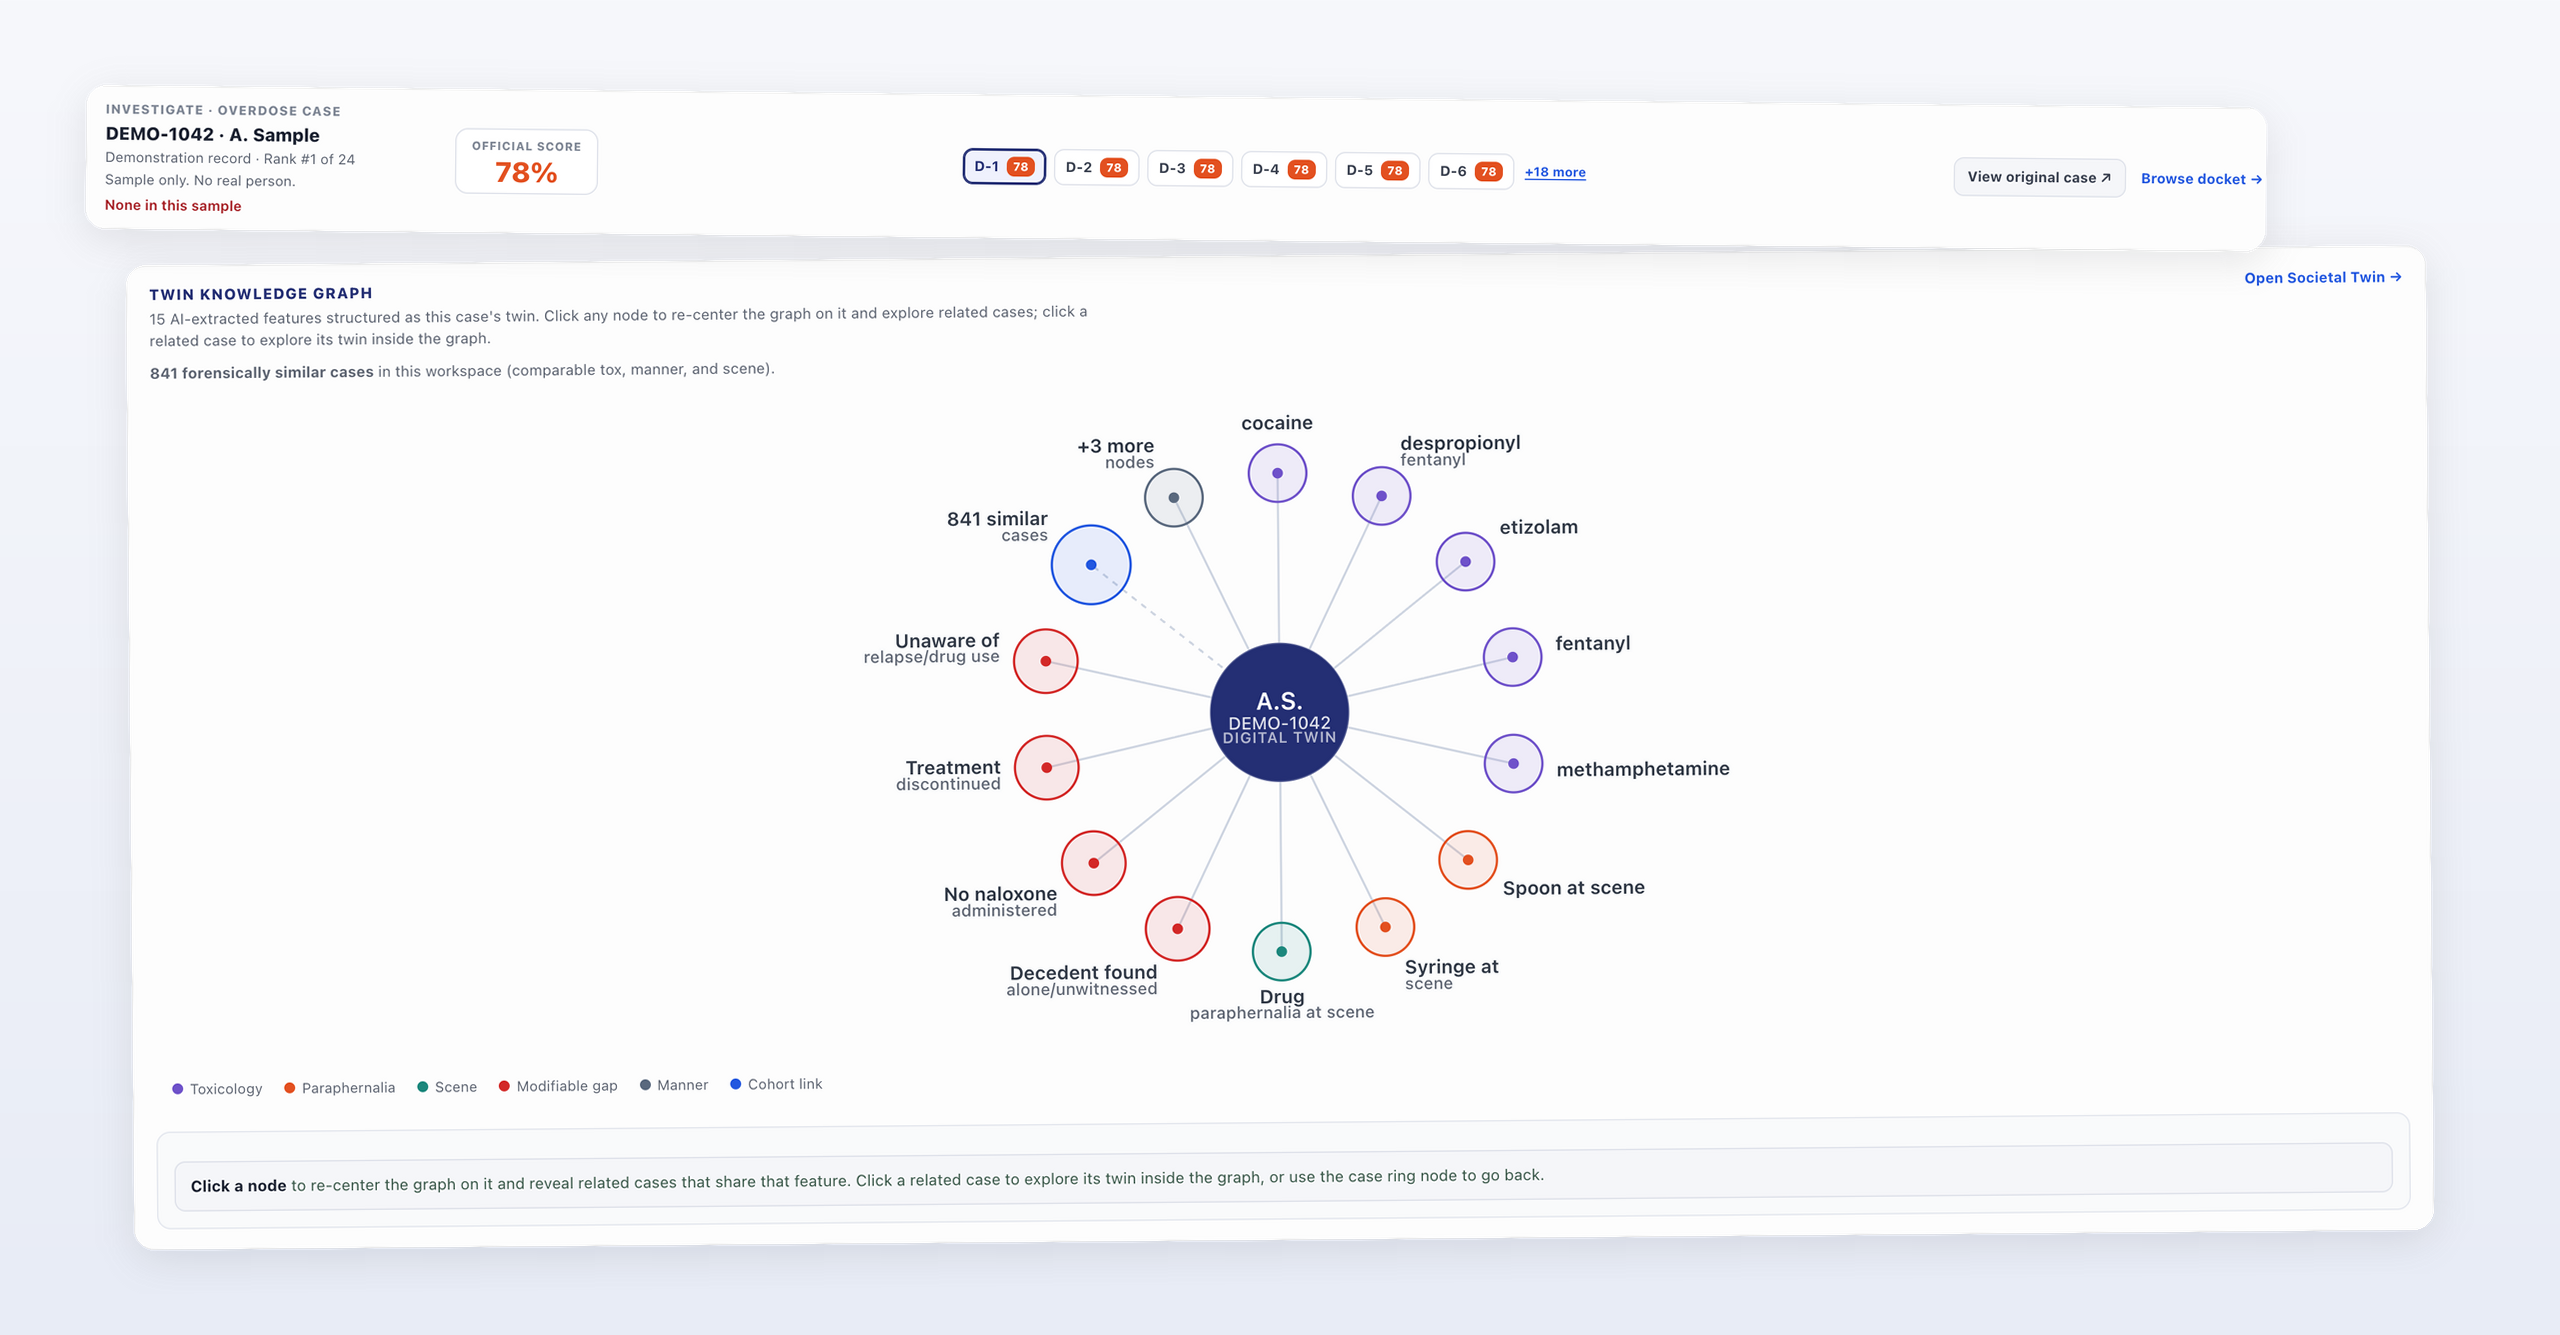The width and height of the screenshot is (2560, 1335).
Task: Click '841 forensically similar cases' text
Action: coord(262,372)
